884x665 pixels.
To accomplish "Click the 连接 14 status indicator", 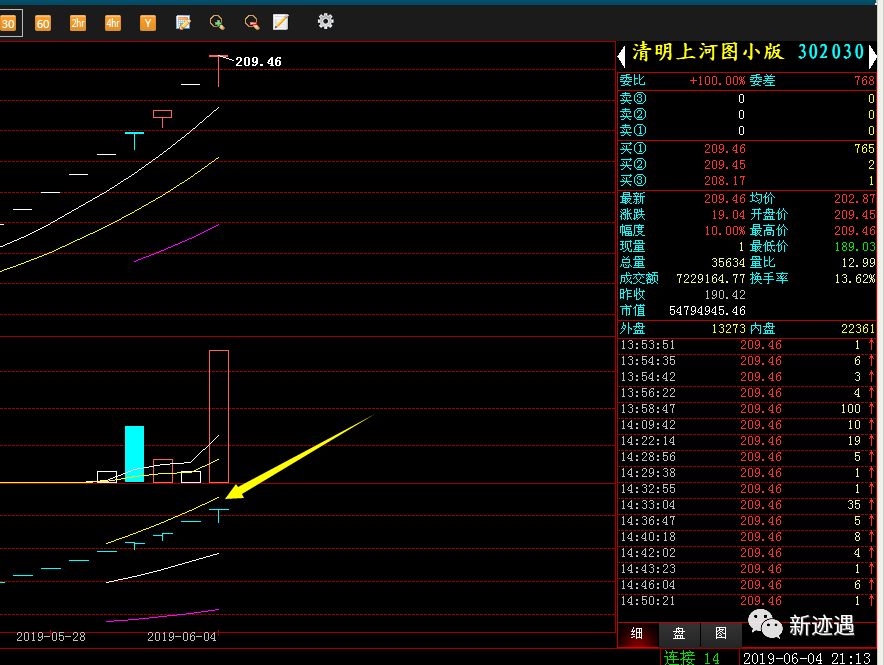I will (x=692, y=658).
